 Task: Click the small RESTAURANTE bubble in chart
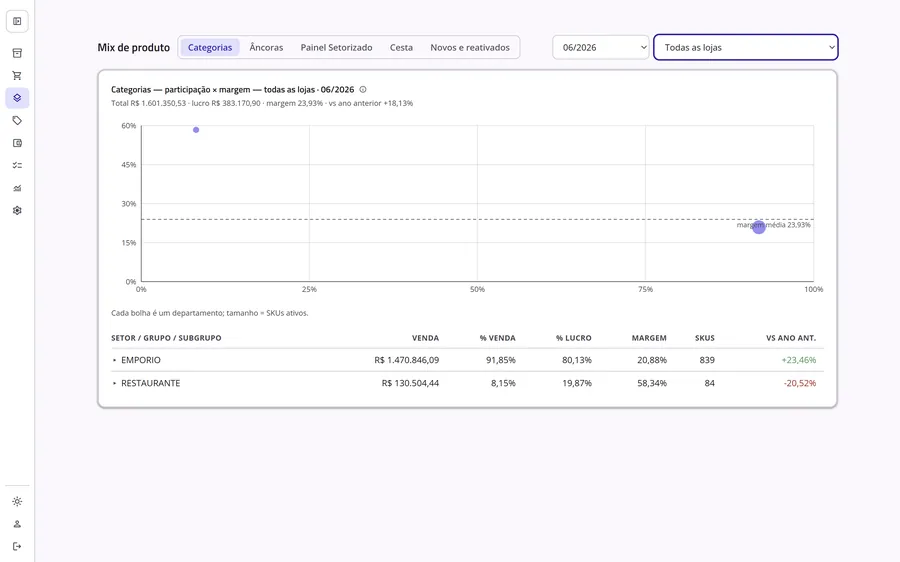(x=196, y=130)
